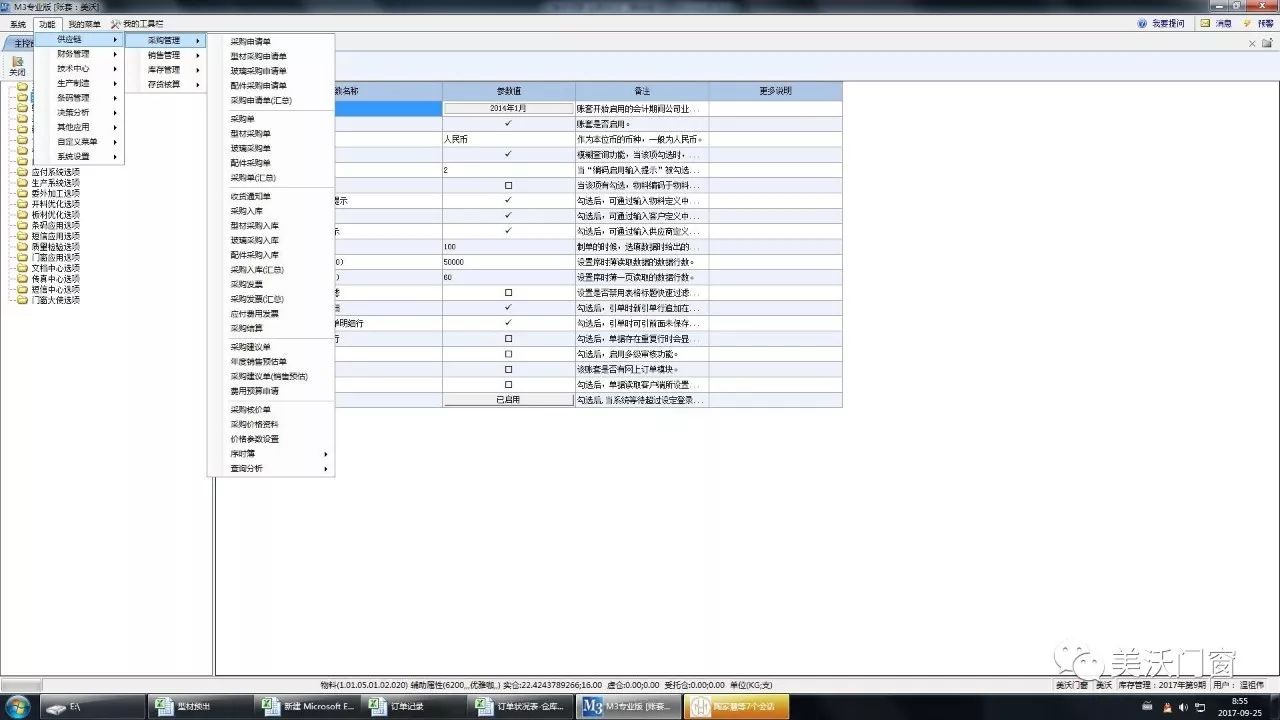Click the 预警 lightning icon
Screen dimensions: 1280x720
[x=1249, y=23]
